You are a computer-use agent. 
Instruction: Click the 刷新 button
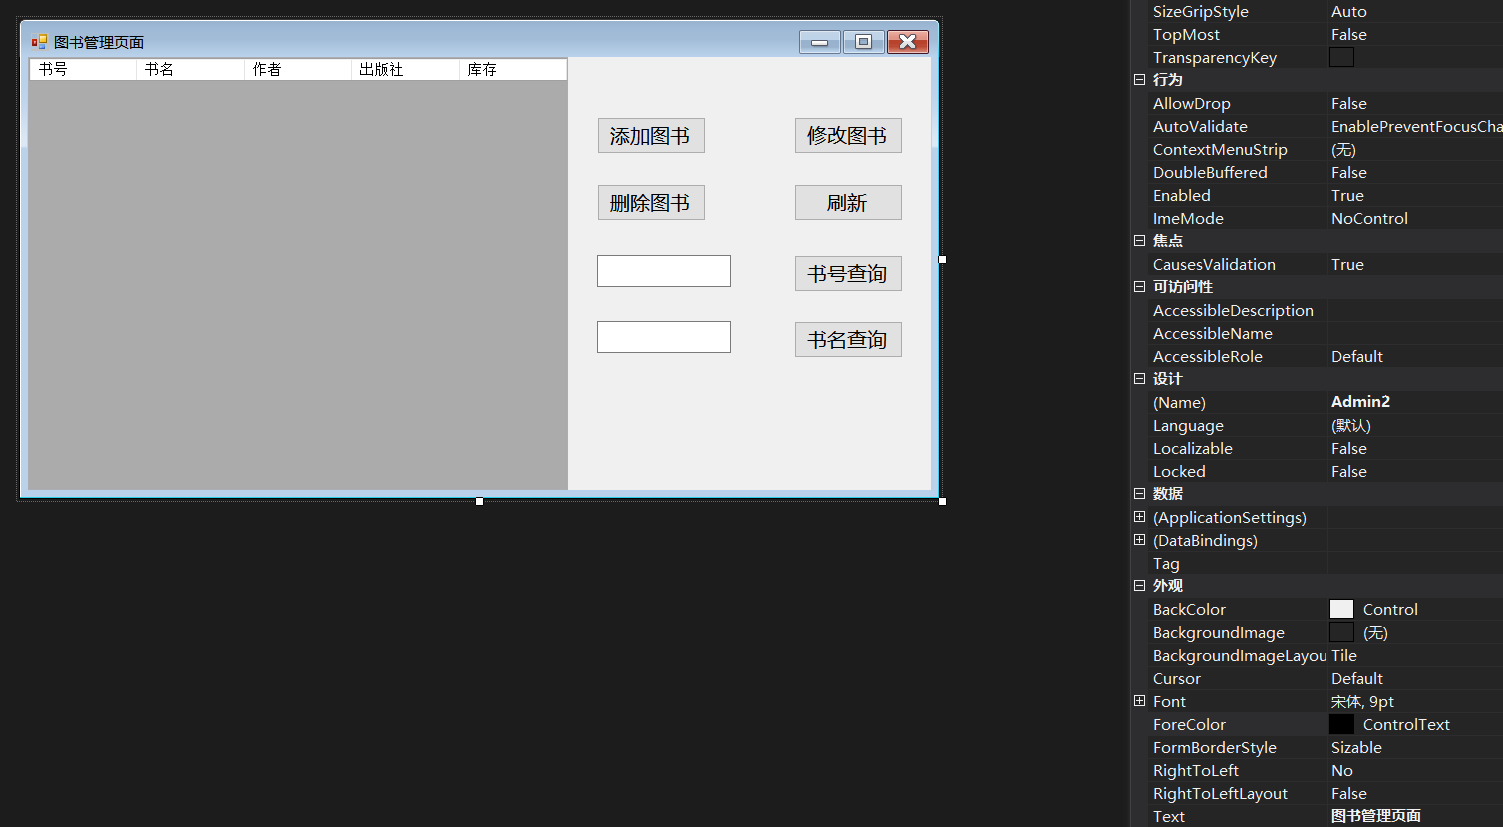pyautogui.click(x=848, y=203)
